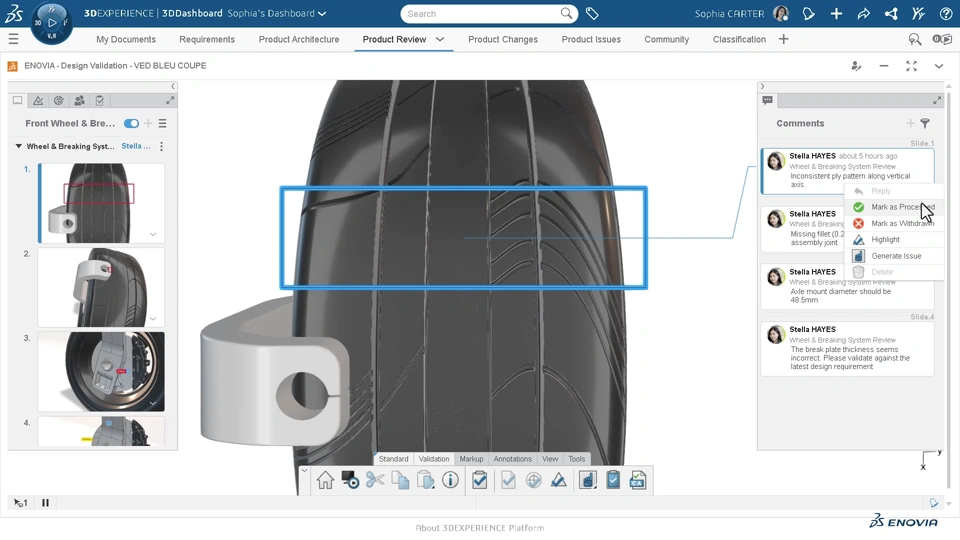Image resolution: width=960 pixels, height=540 pixels.
Task: Click the plus Add icon in top bar
Action: [x=836, y=13]
